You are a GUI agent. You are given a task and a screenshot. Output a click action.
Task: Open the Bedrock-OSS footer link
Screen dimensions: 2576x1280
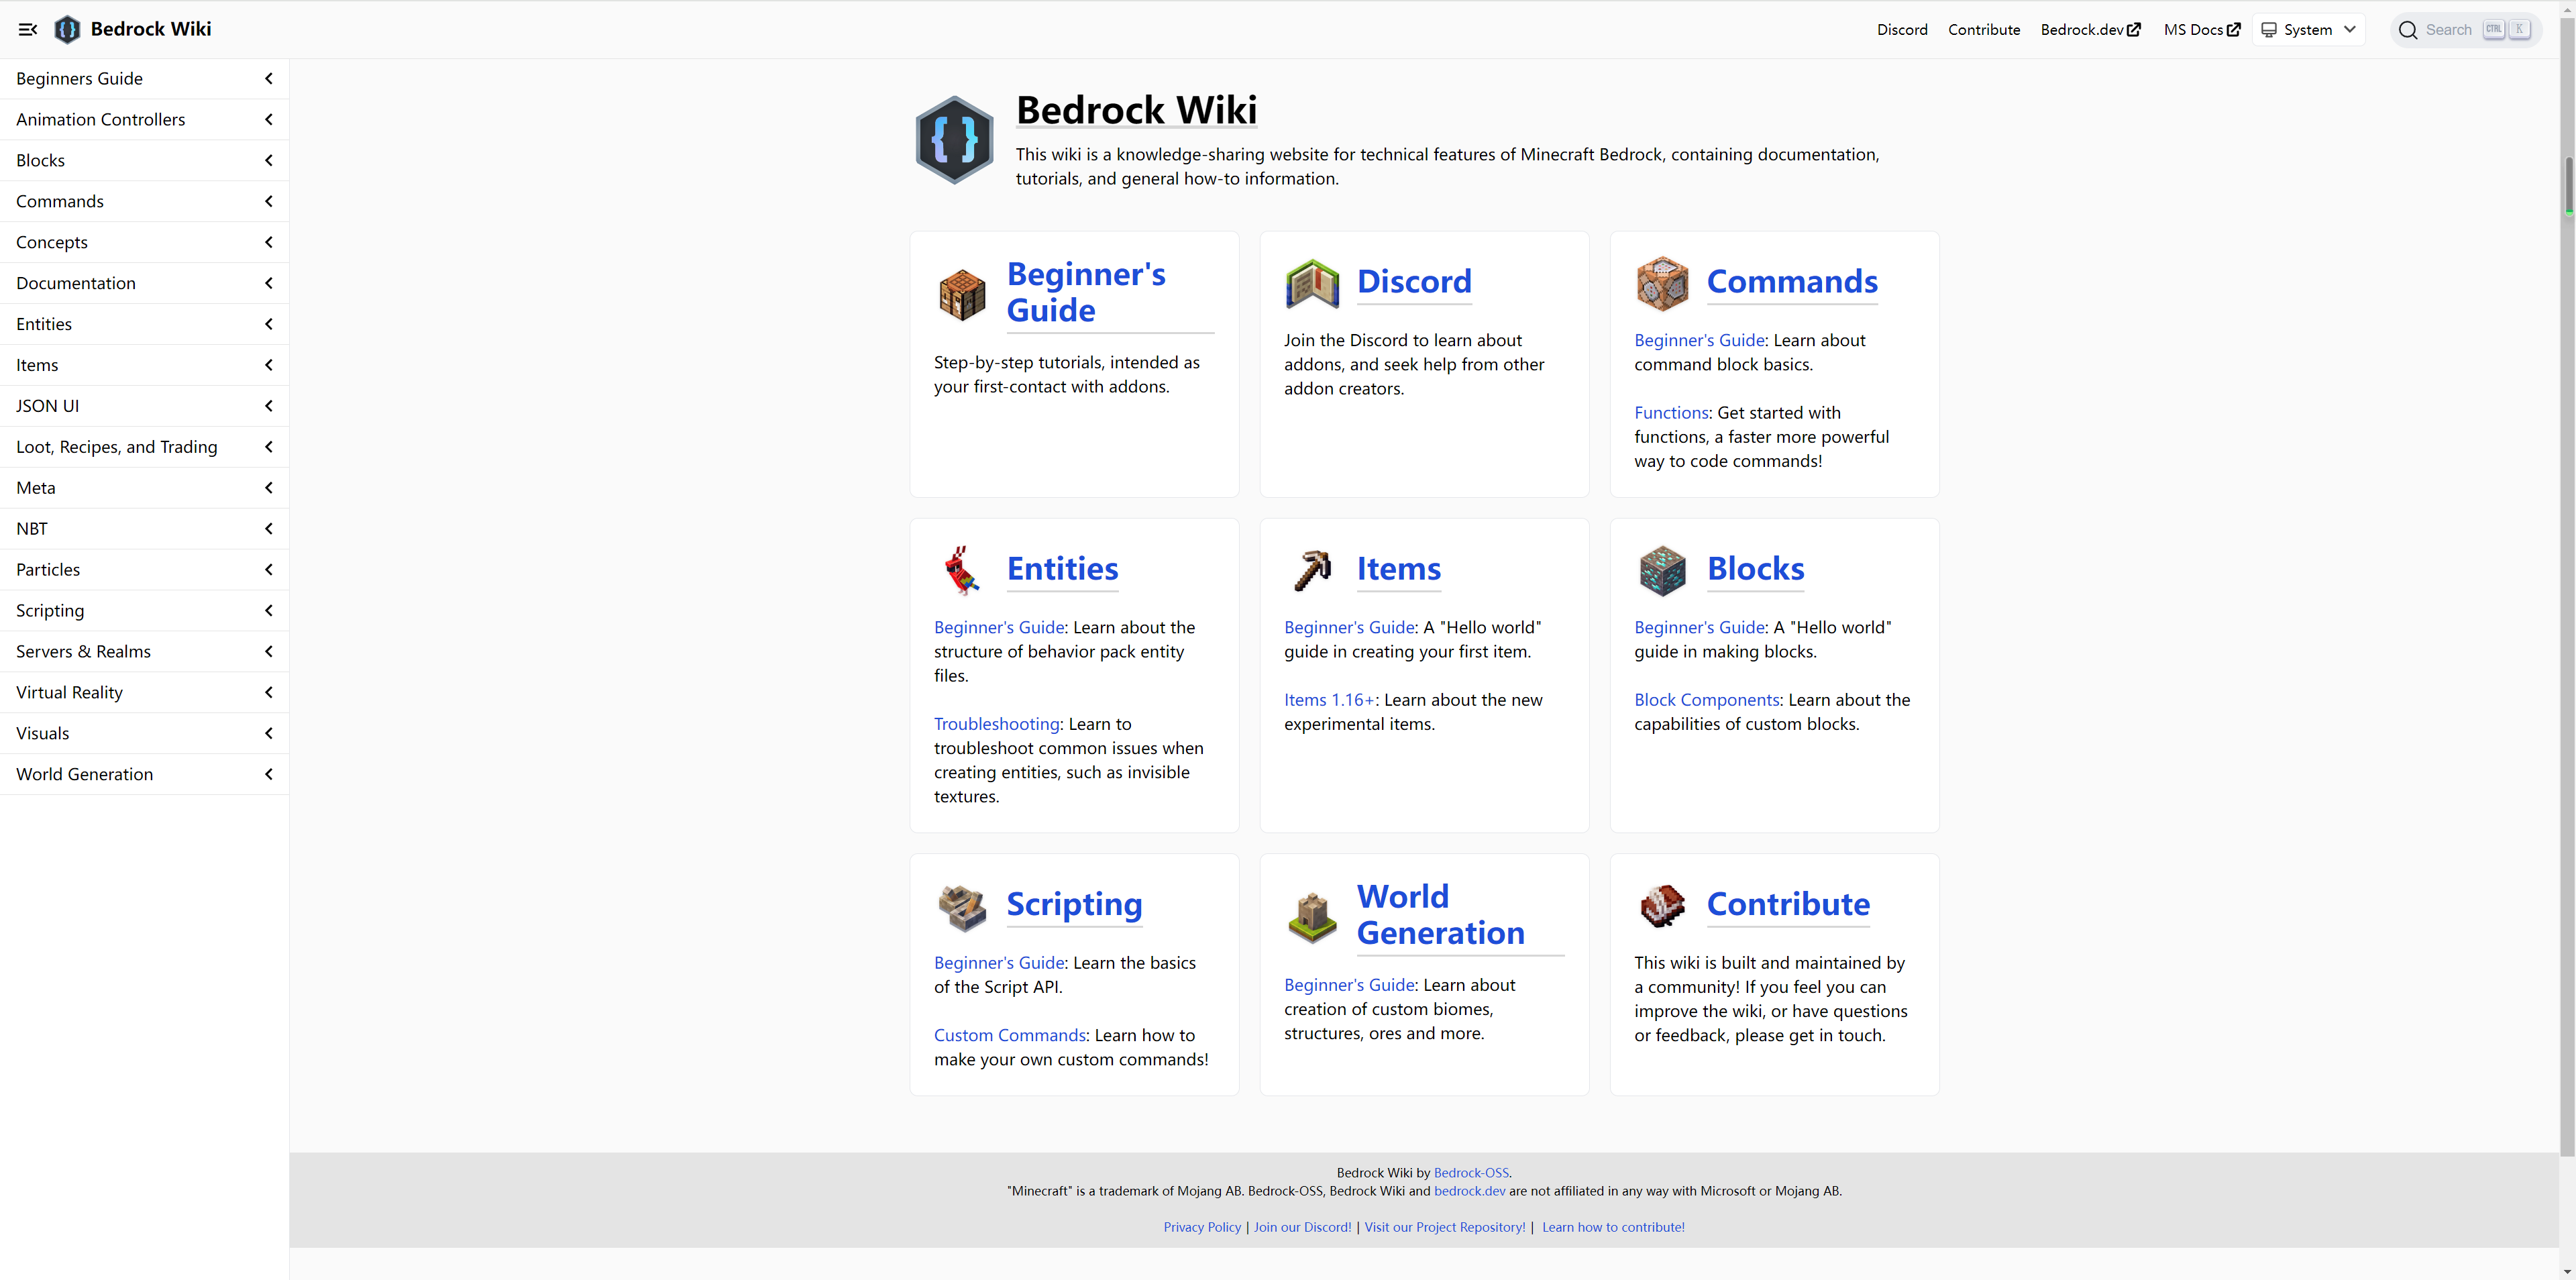pyautogui.click(x=1471, y=1173)
